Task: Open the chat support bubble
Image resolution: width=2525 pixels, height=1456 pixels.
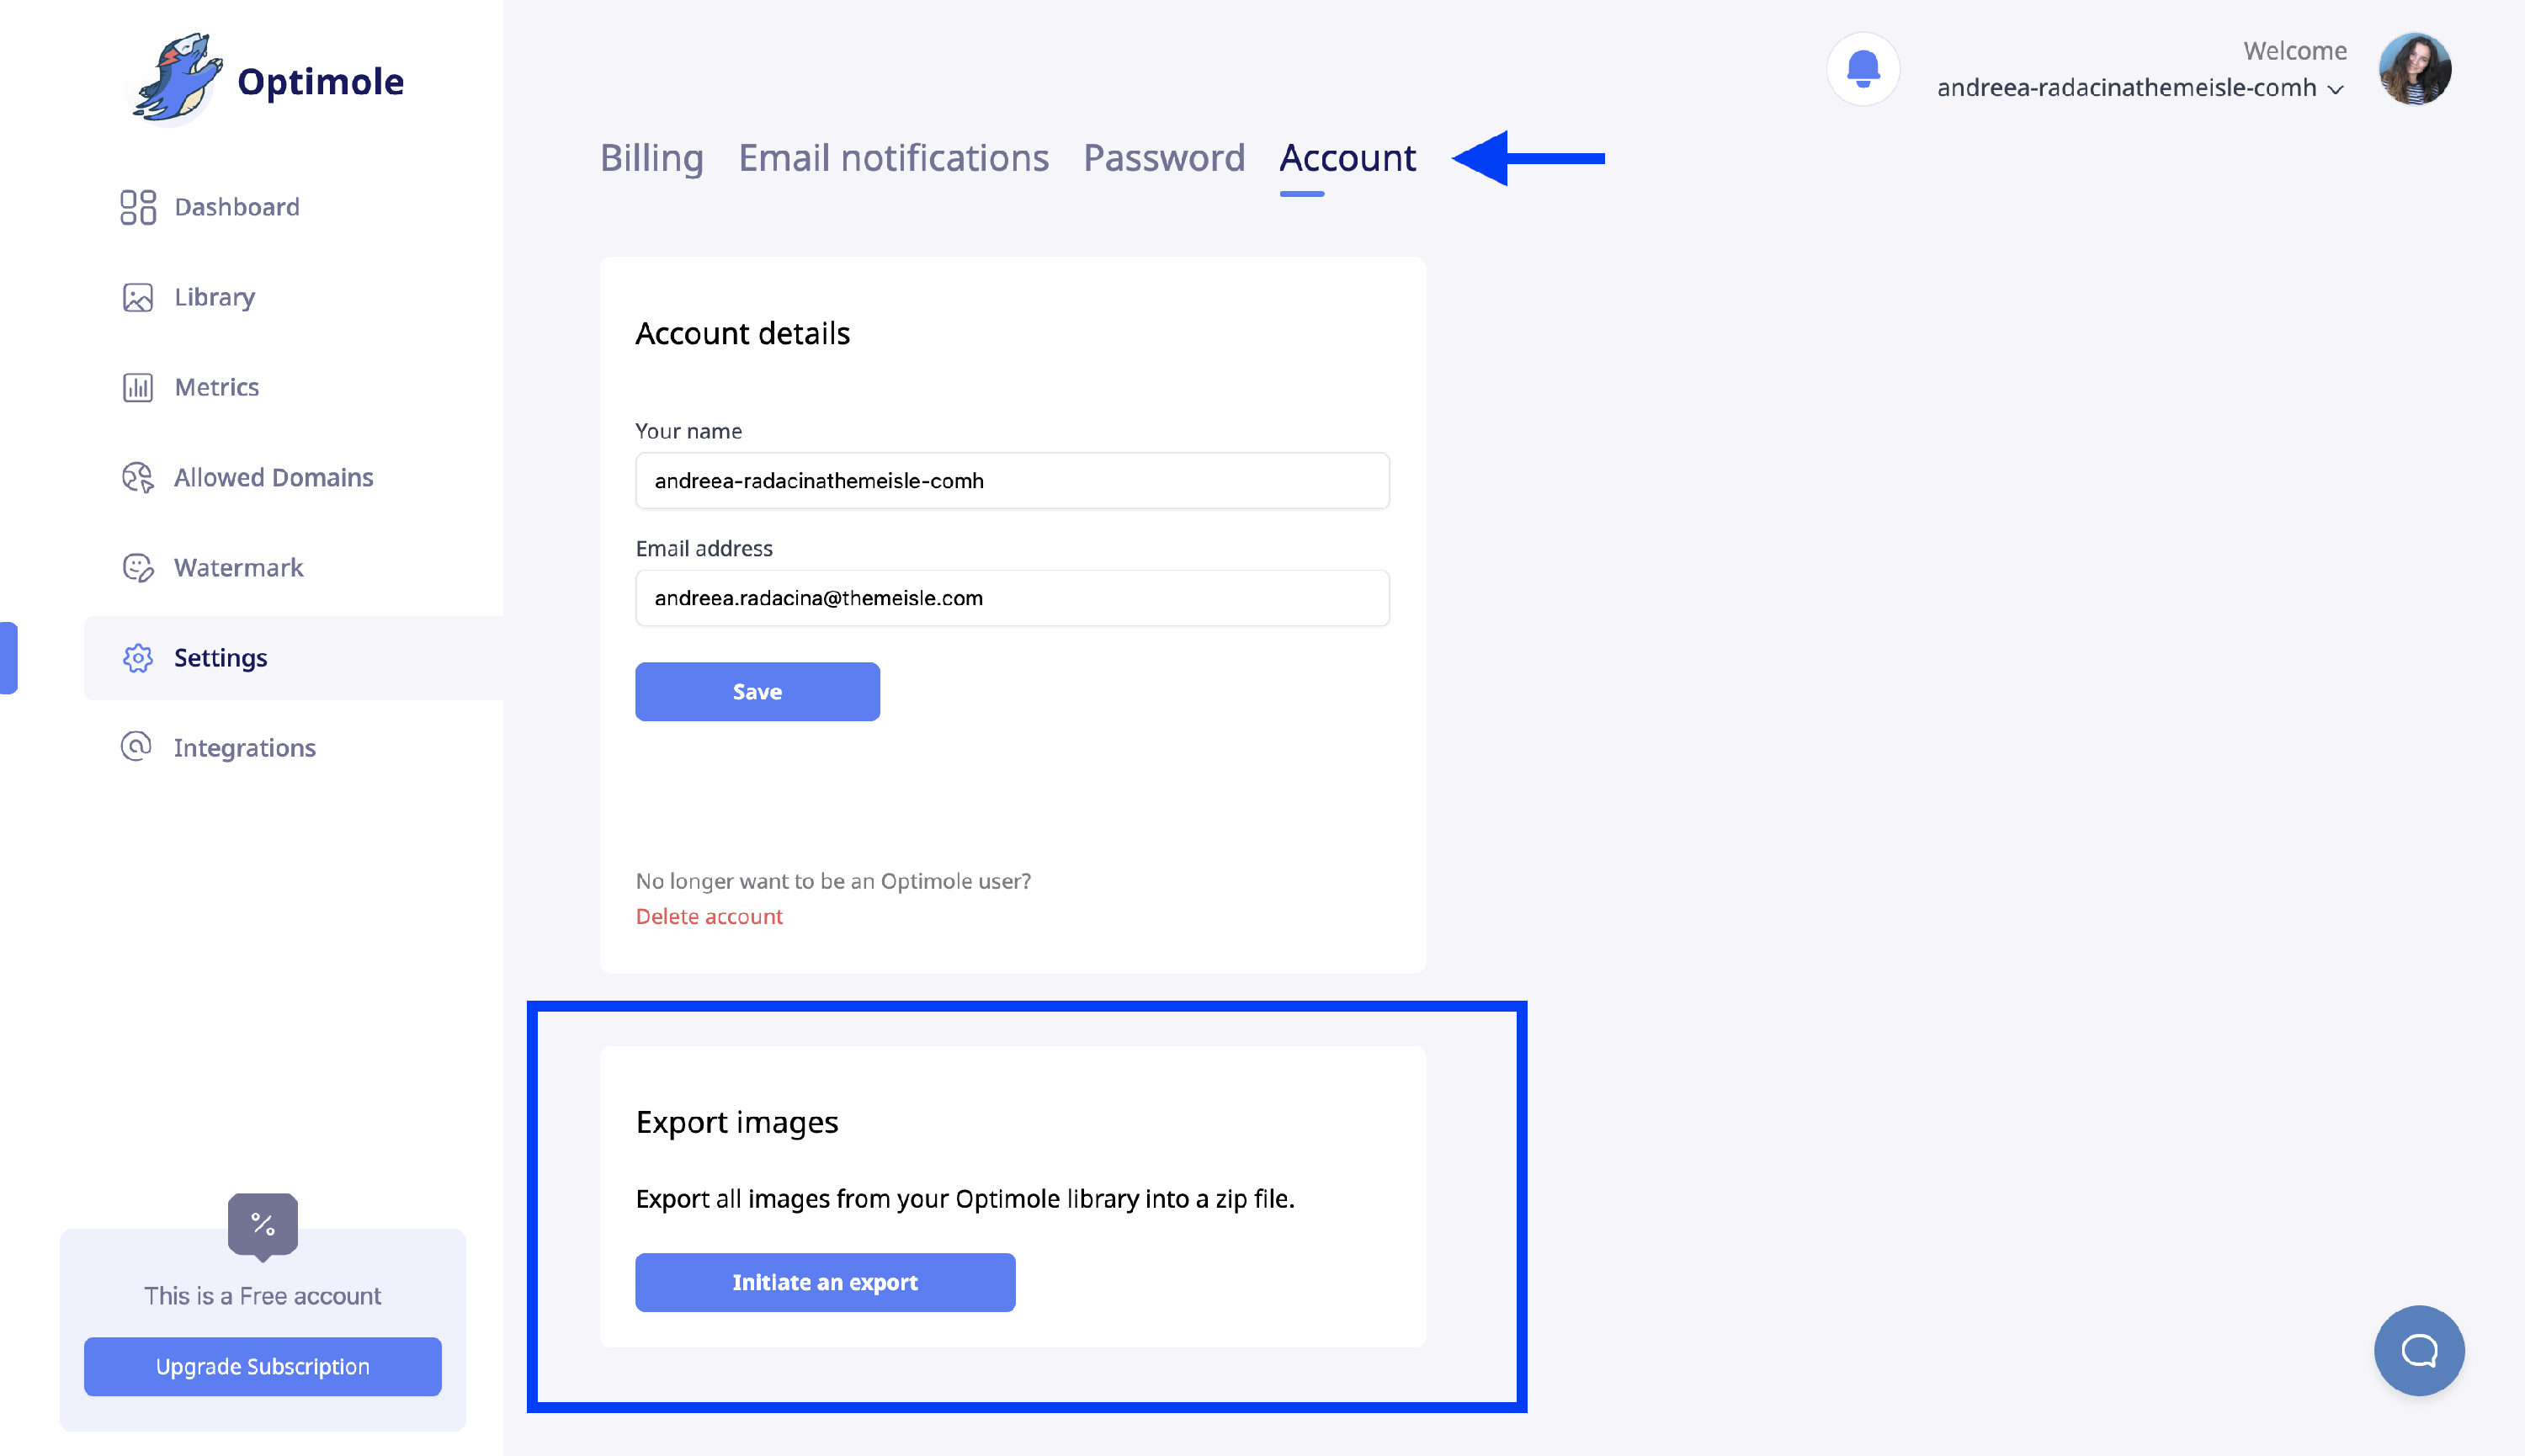Action: pyautogui.click(x=2418, y=1350)
